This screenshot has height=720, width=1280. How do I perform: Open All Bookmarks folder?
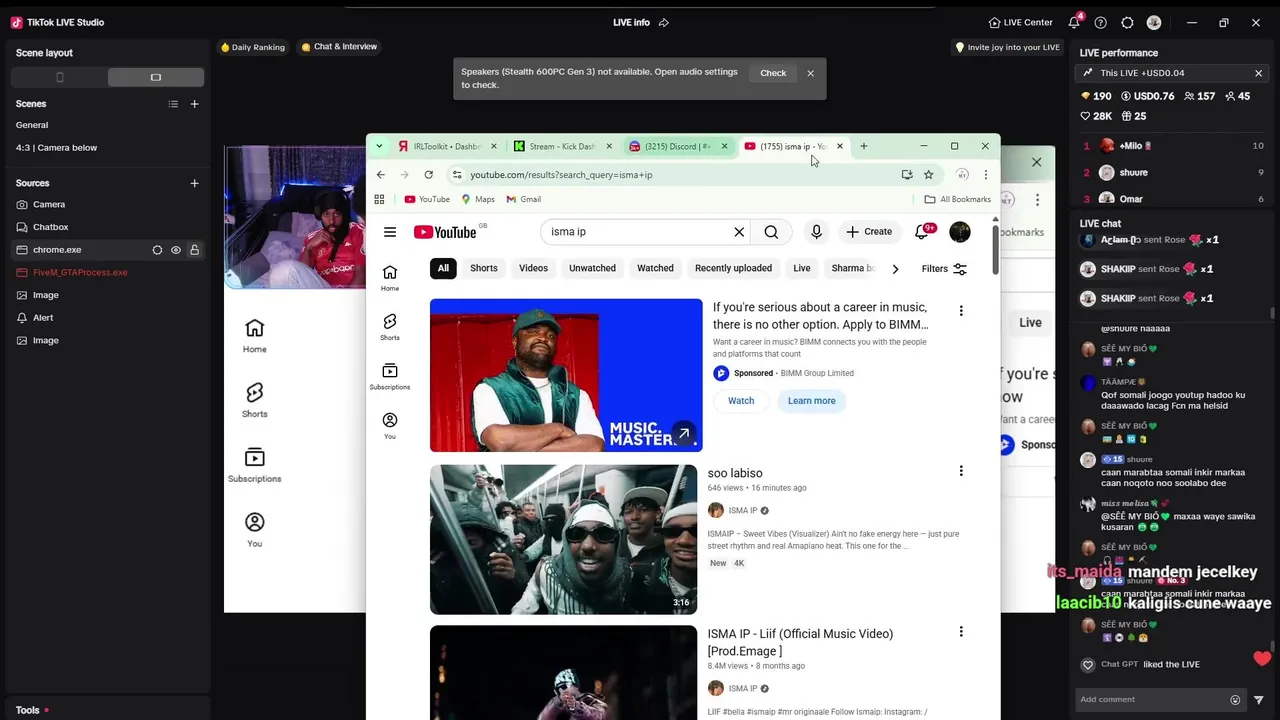click(957, 199)
